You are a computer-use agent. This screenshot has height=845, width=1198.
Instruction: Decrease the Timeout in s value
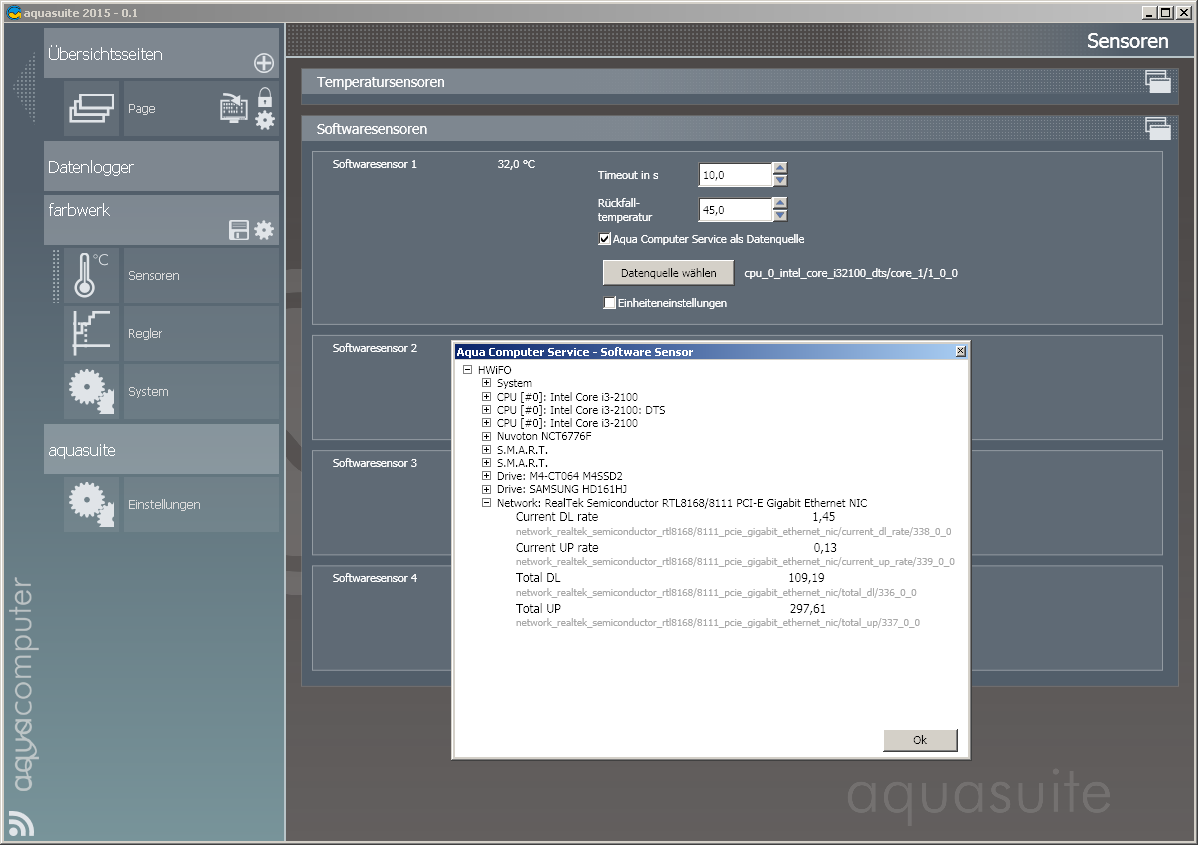[779, 181]
